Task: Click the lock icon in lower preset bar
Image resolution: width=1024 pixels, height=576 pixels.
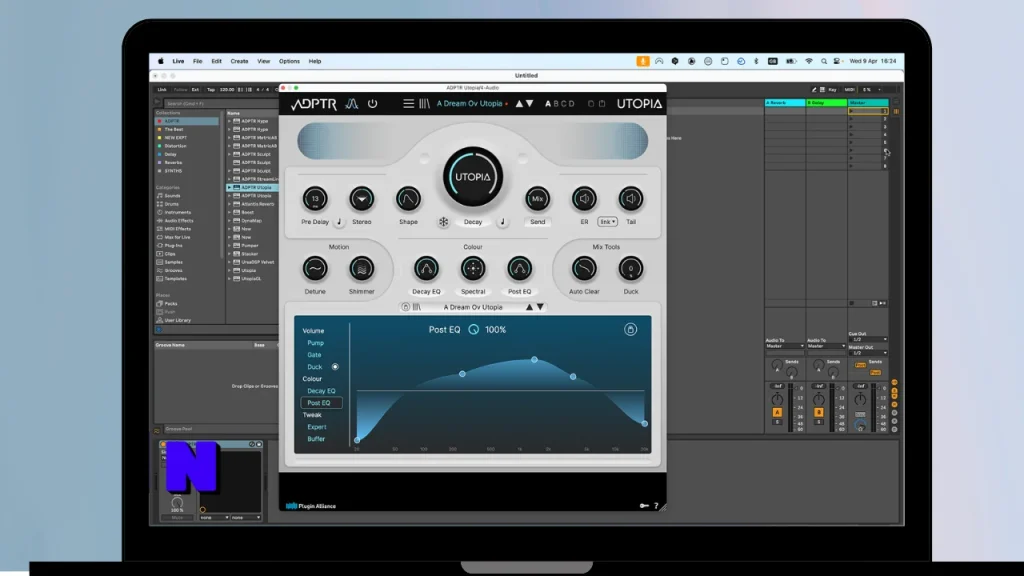Action: 406,307
